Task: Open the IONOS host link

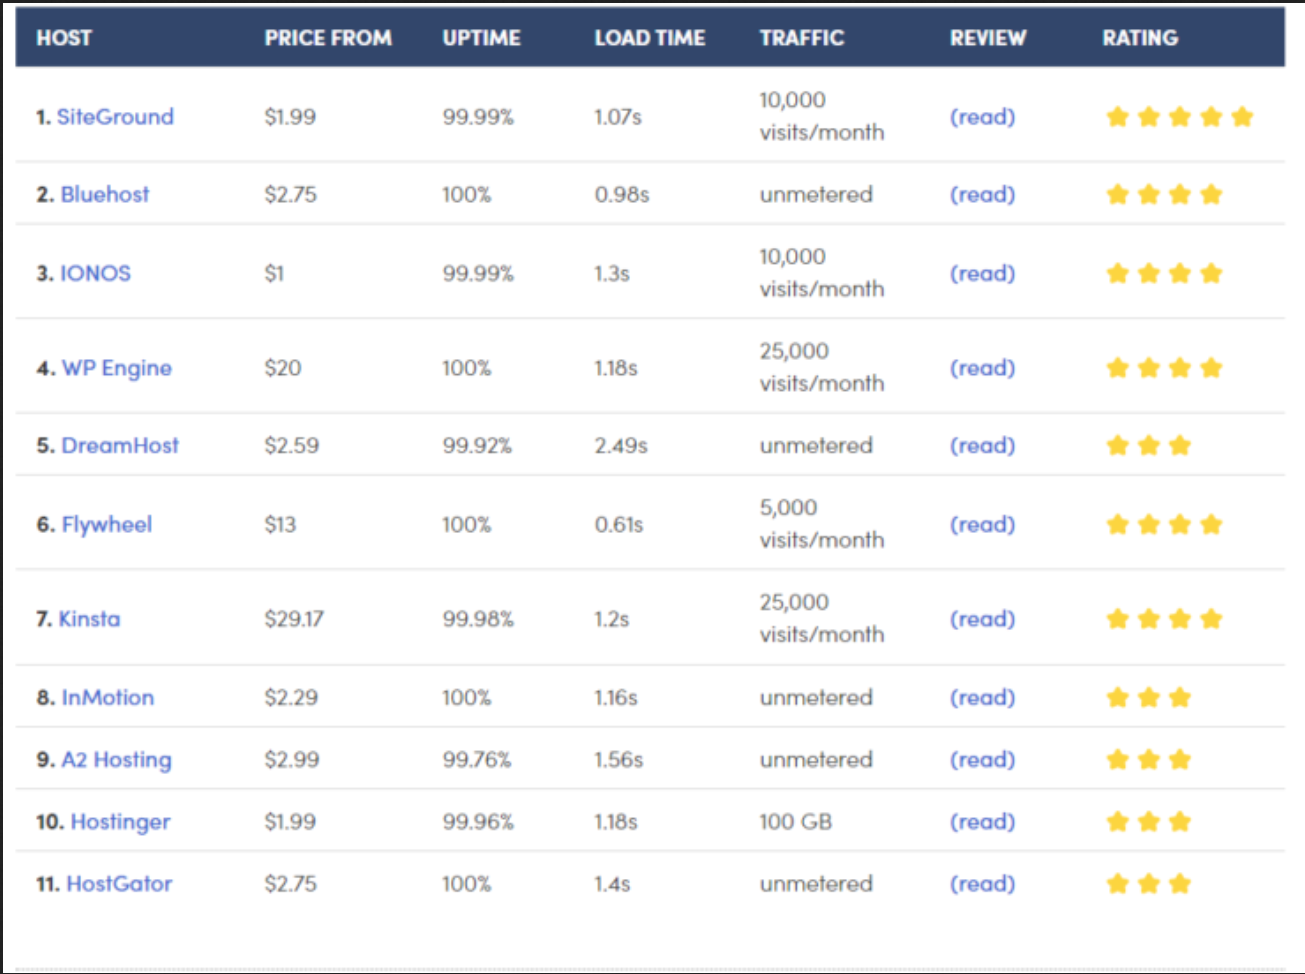Action: click(x=96, y=273)
